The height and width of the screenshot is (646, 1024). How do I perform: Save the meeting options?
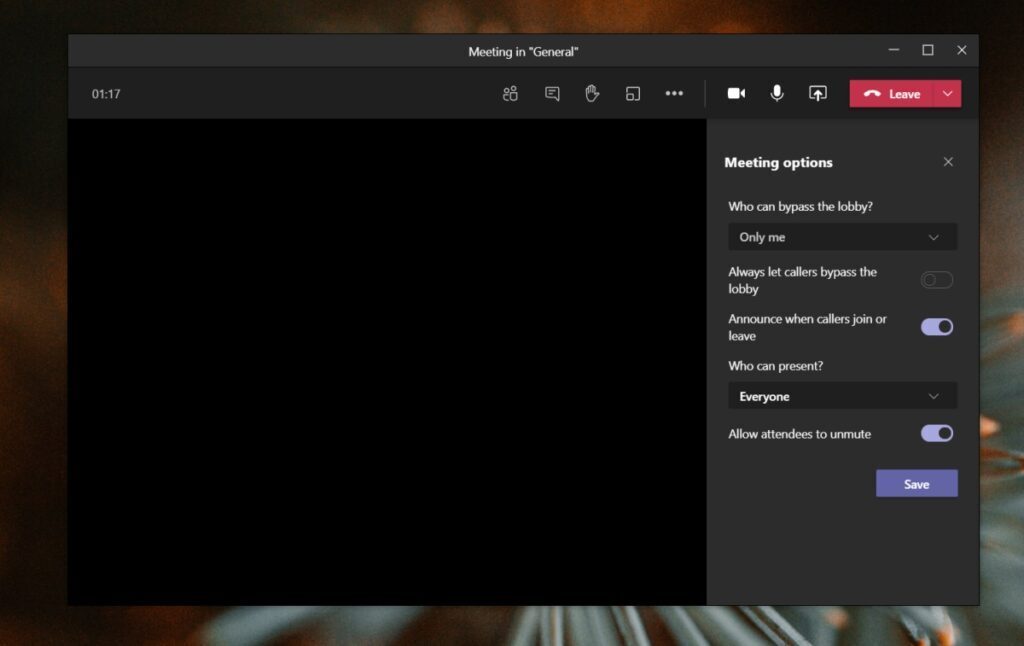tap(916, 483)
